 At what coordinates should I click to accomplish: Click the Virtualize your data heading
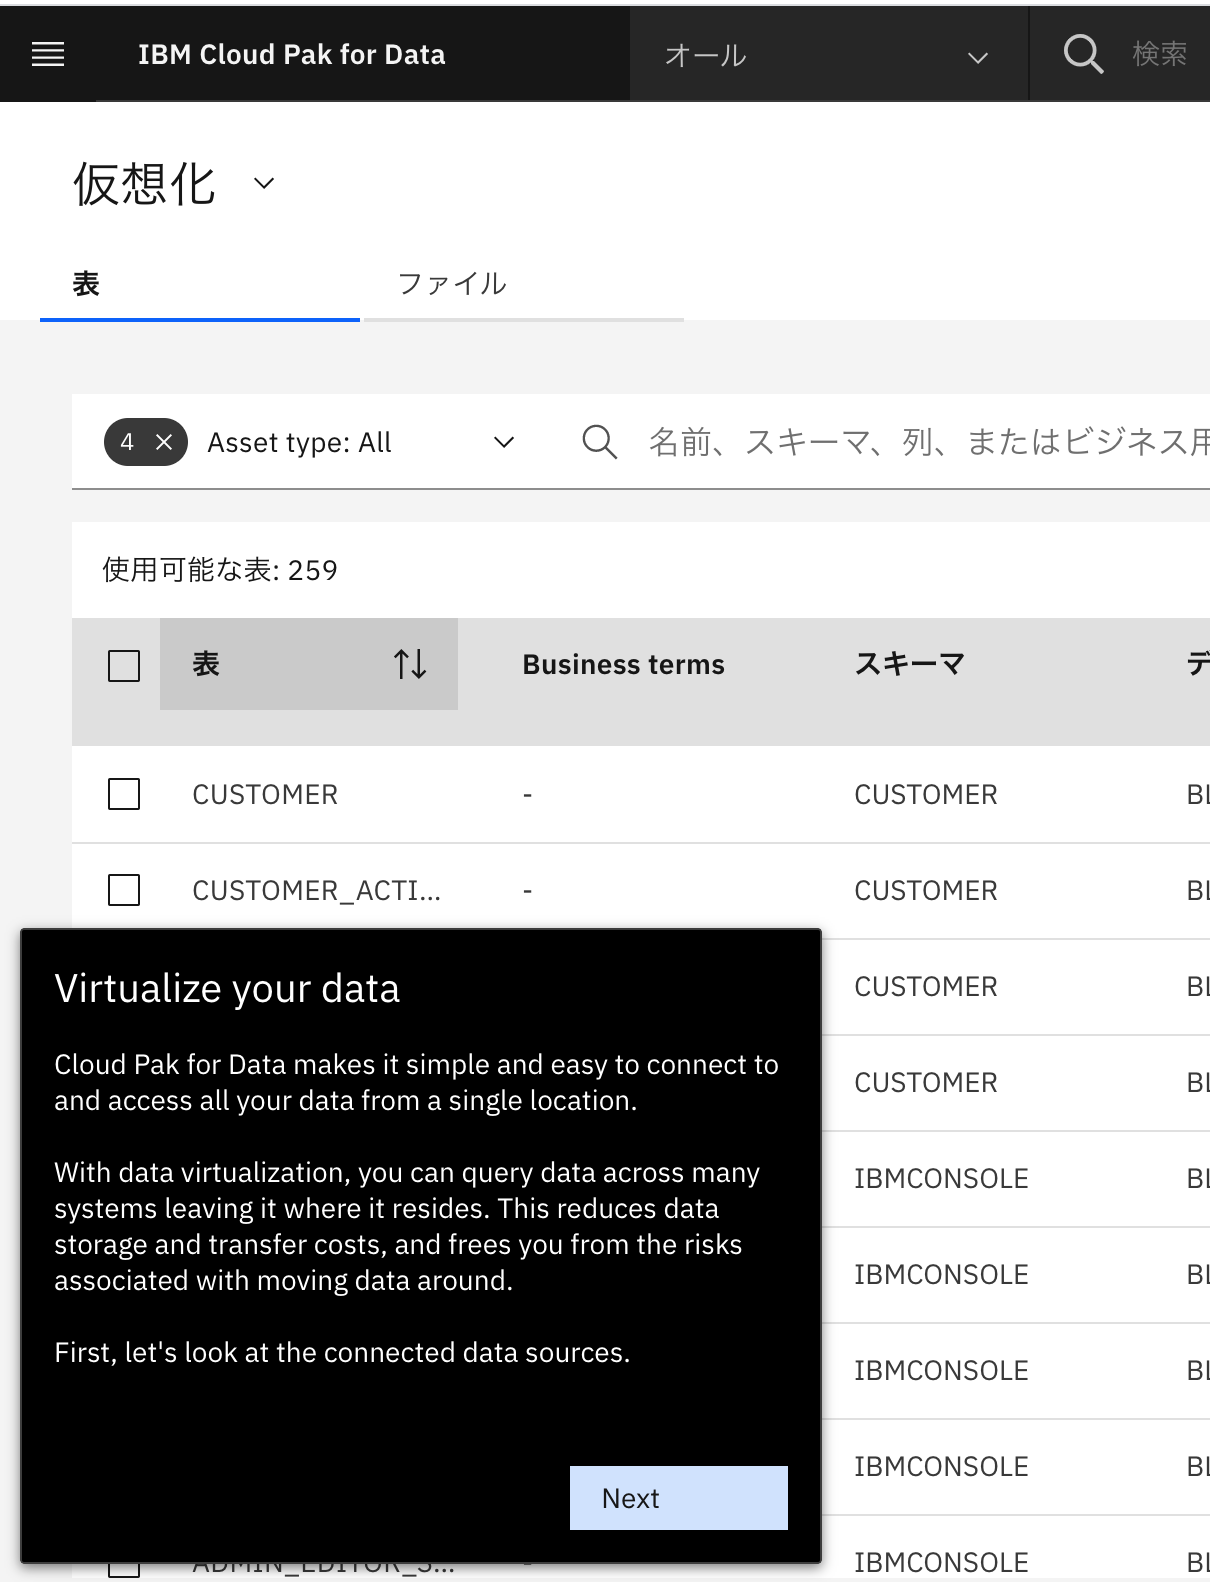227,988
